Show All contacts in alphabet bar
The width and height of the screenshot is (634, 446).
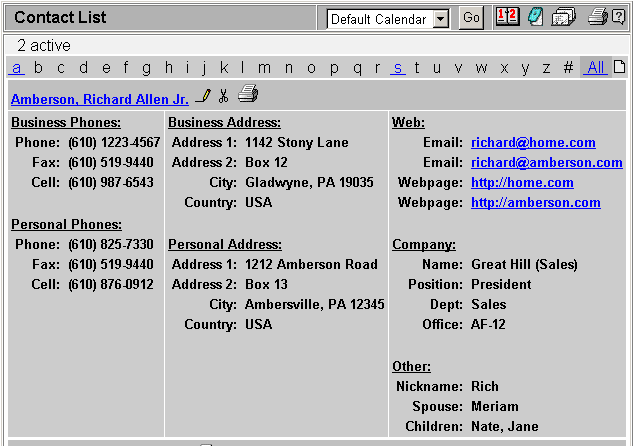[596, 68]
